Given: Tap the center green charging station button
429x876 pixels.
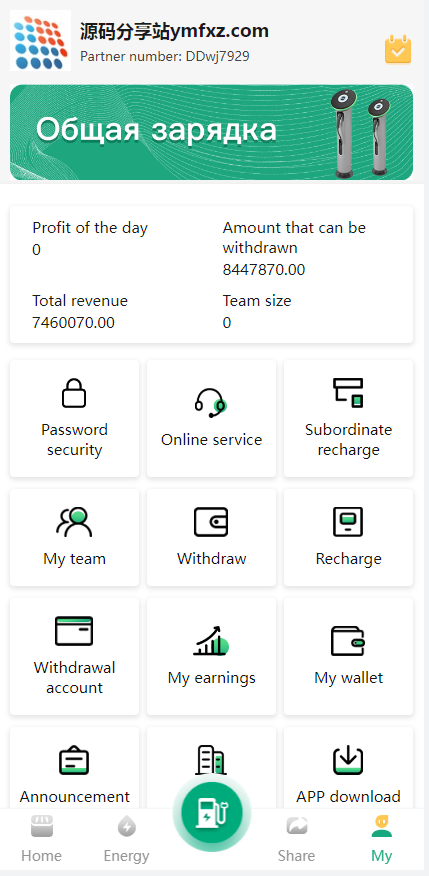Looking at the screenshot, I should click(x=212, y=812).
